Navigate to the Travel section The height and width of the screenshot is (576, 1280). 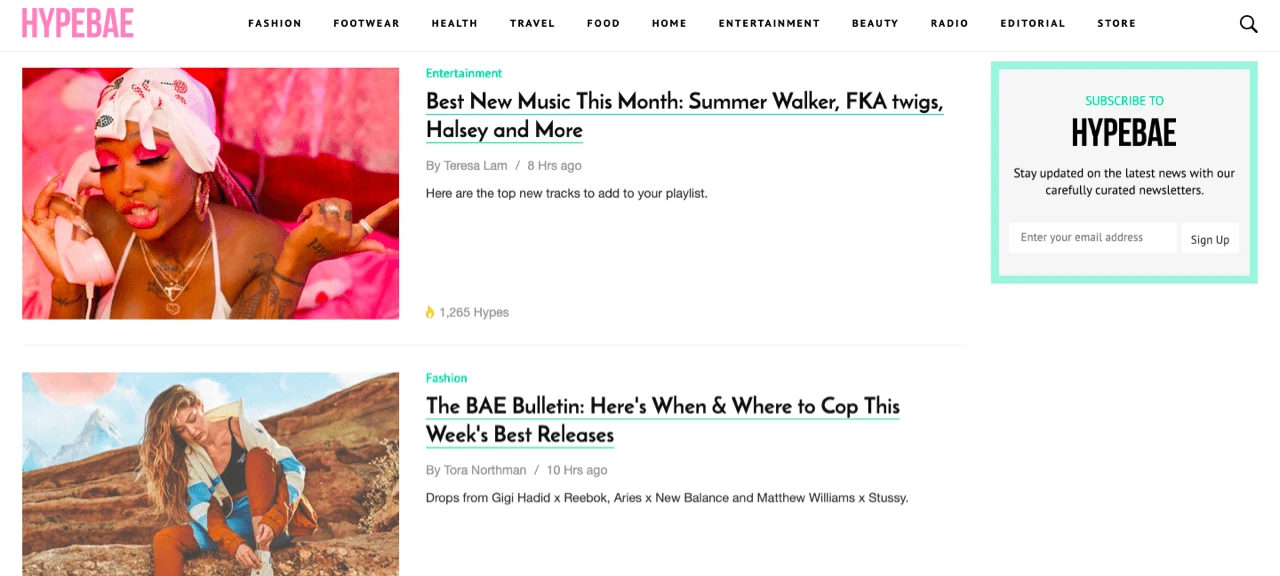click(532, 24)
